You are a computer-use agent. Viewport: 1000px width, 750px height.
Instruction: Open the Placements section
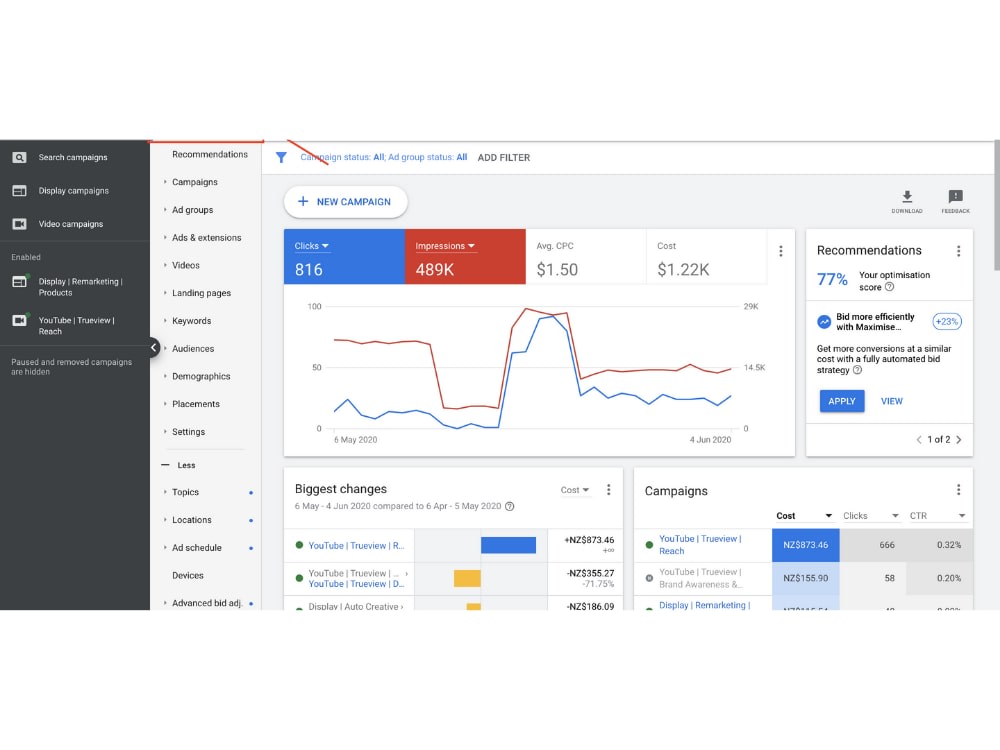coord(196,404)
